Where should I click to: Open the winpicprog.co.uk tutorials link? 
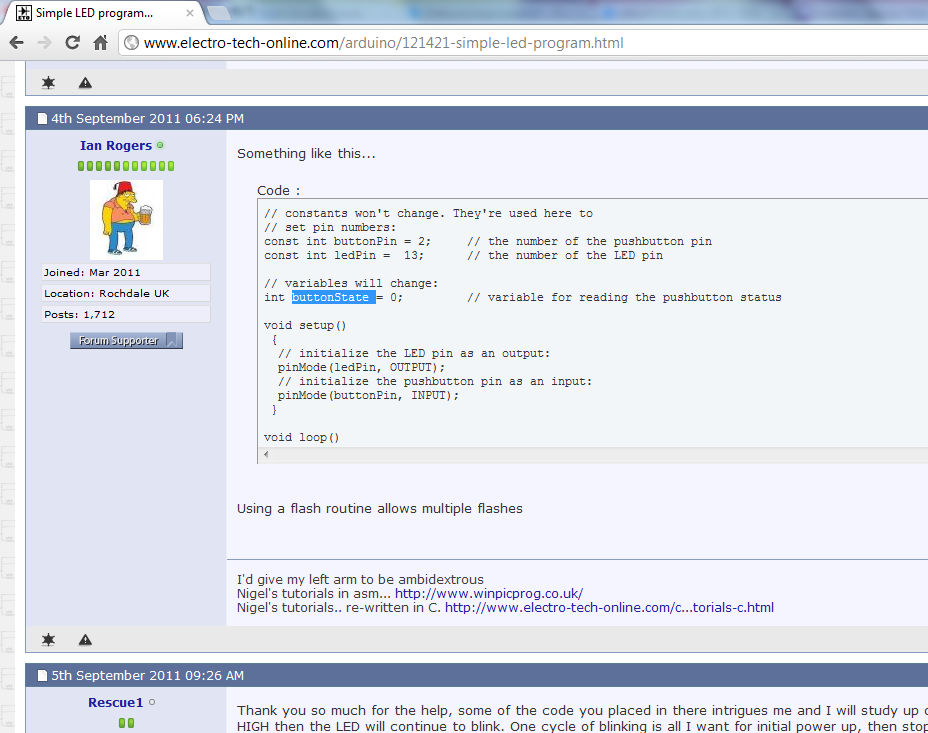pyautogui.click(x=488, y=593)
